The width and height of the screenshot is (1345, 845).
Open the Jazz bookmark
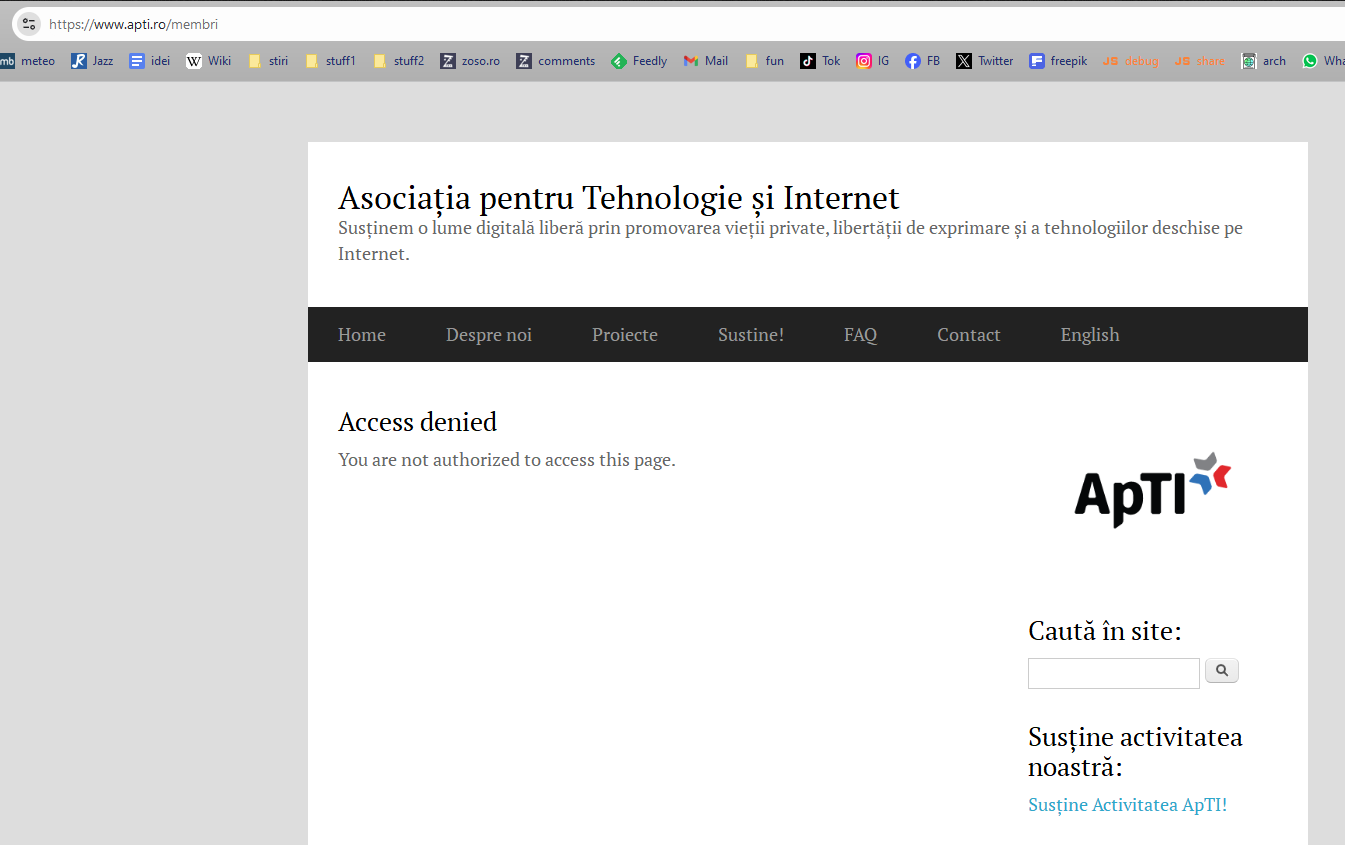(92, 61)
